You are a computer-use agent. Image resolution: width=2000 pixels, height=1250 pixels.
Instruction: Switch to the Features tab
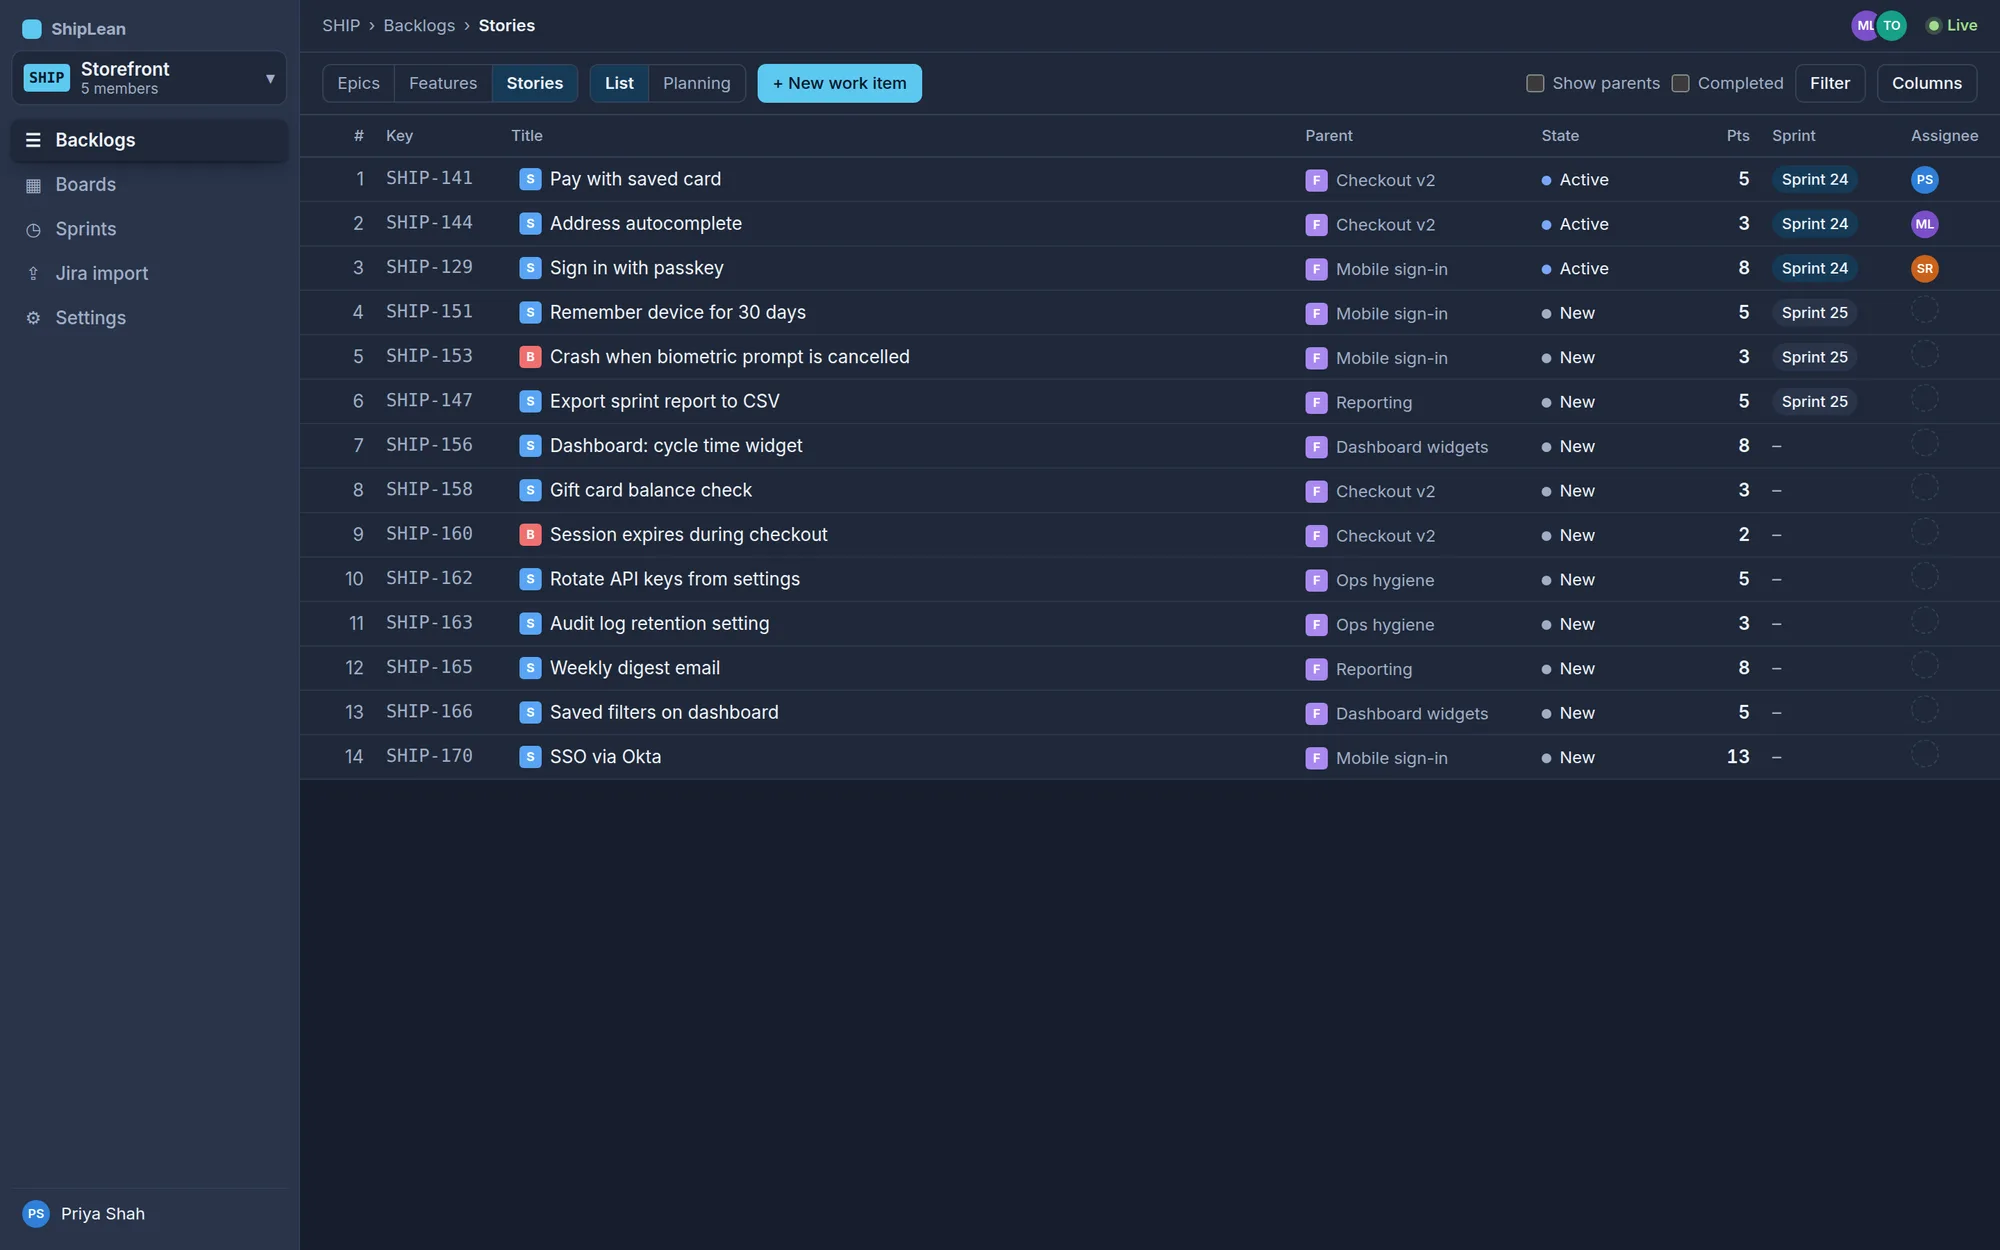442,83
